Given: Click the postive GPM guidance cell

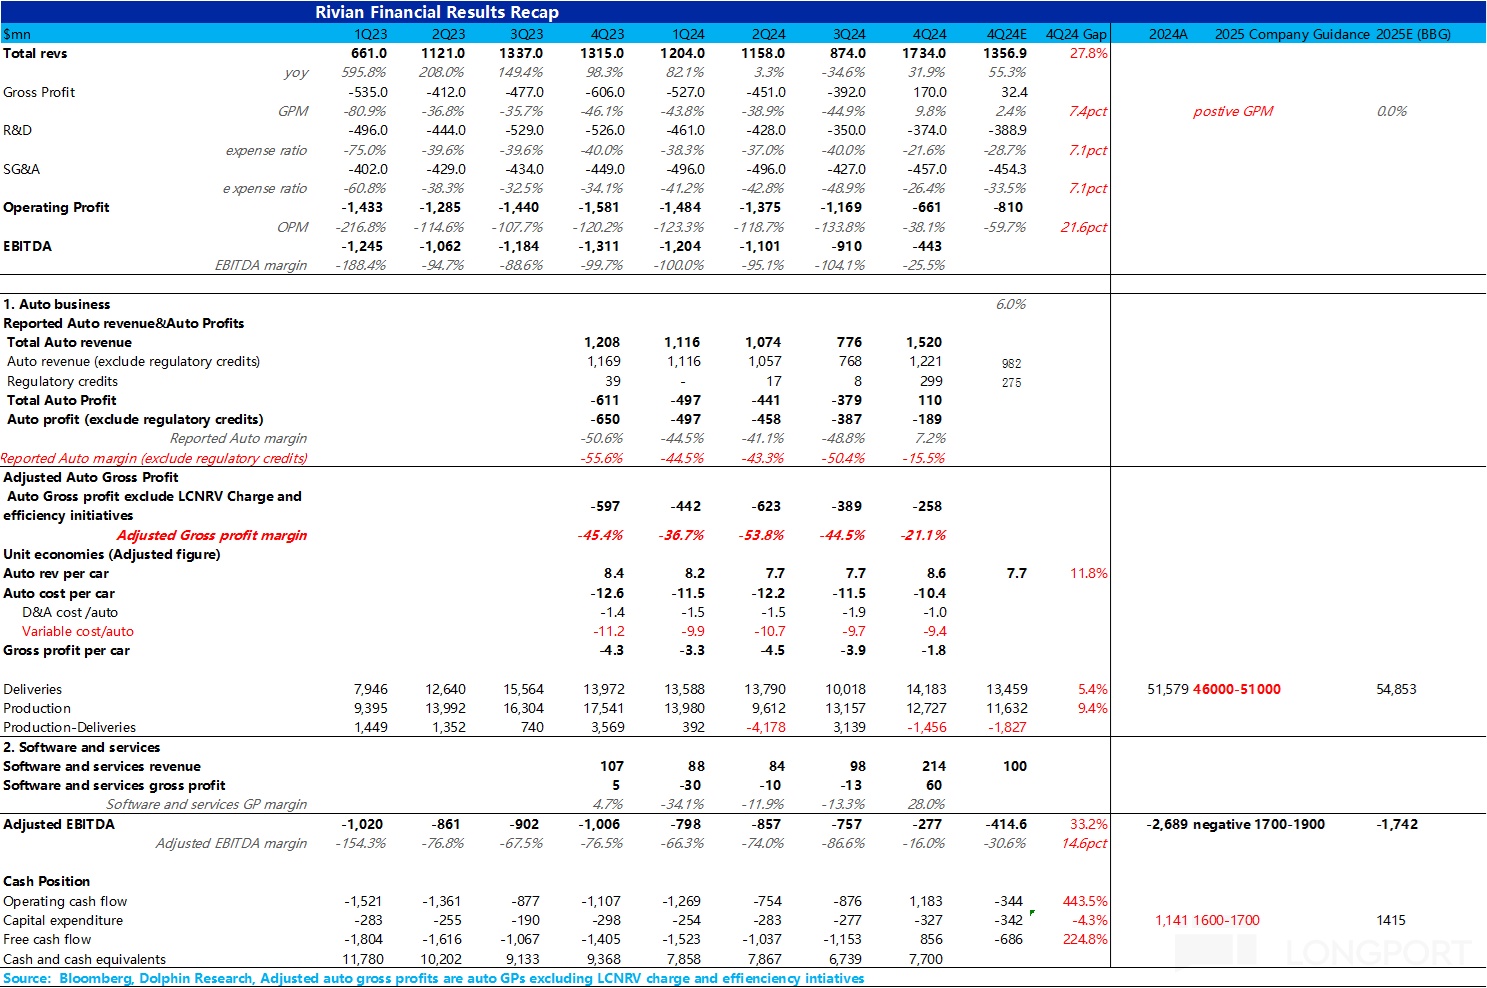Looking at the screenshot, I should [1233, 111].
